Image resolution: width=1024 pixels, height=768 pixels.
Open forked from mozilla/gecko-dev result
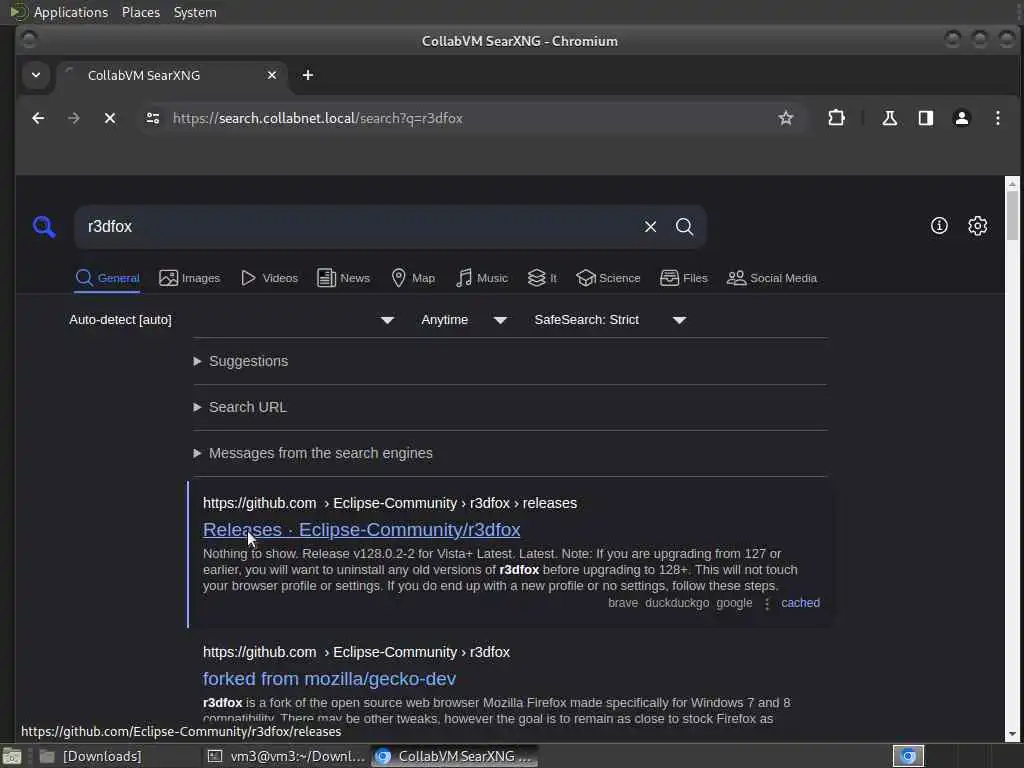pos(329,679)
